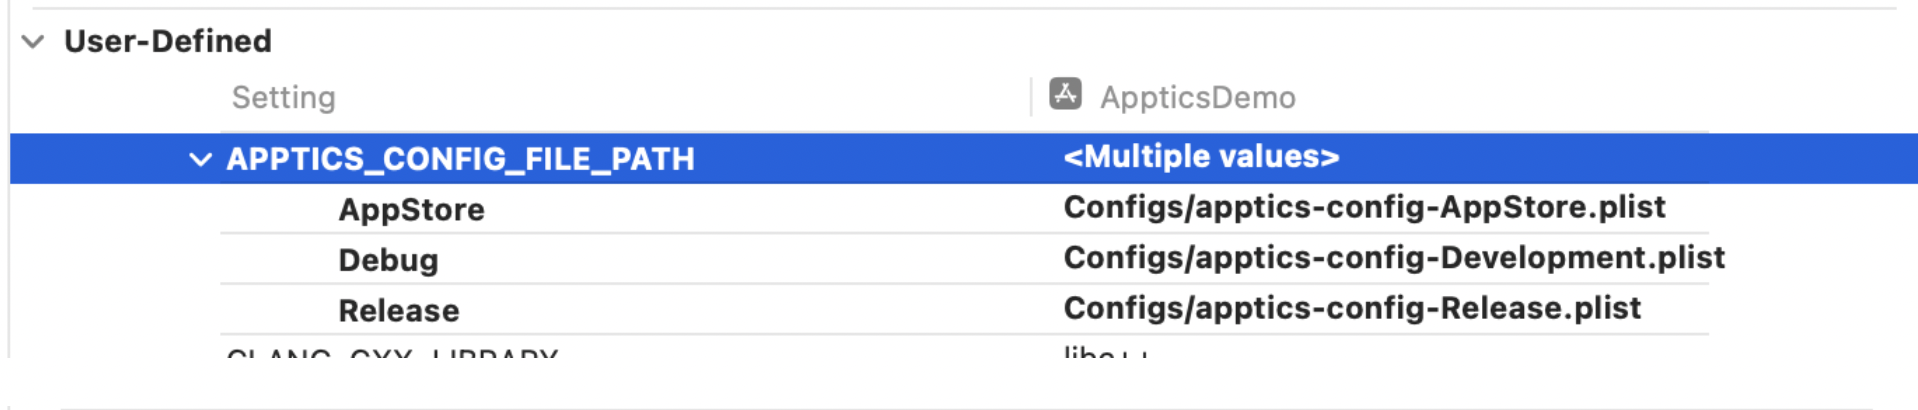Edit the apptics-config-Development.plist value
This screenshot has height=410, width=1918.
tap(1394, 258)
